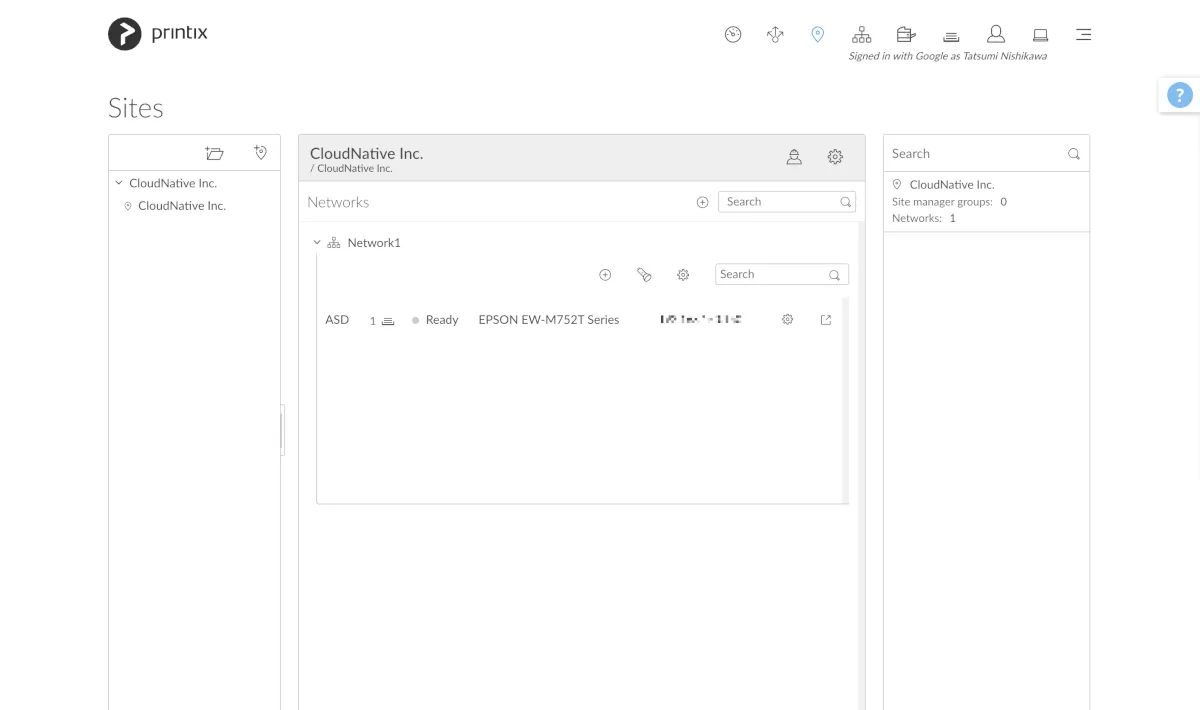Click the add site pin icon
Image resolution: width=1200 pixels, height=710 pixels.
260,153
